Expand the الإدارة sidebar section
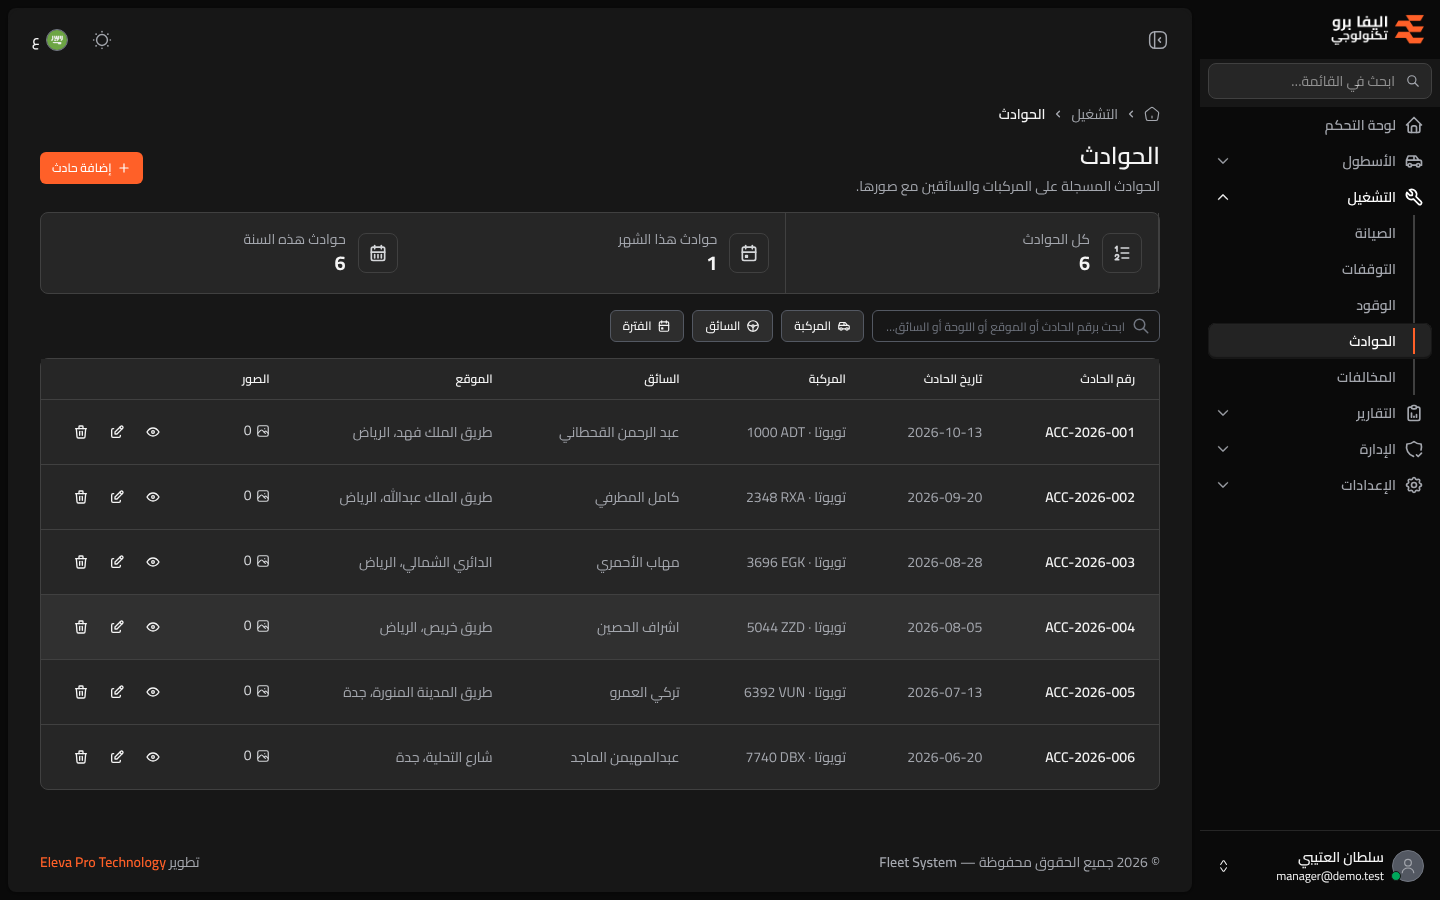The image size is (1440, 900). [x=1320, y=449]
